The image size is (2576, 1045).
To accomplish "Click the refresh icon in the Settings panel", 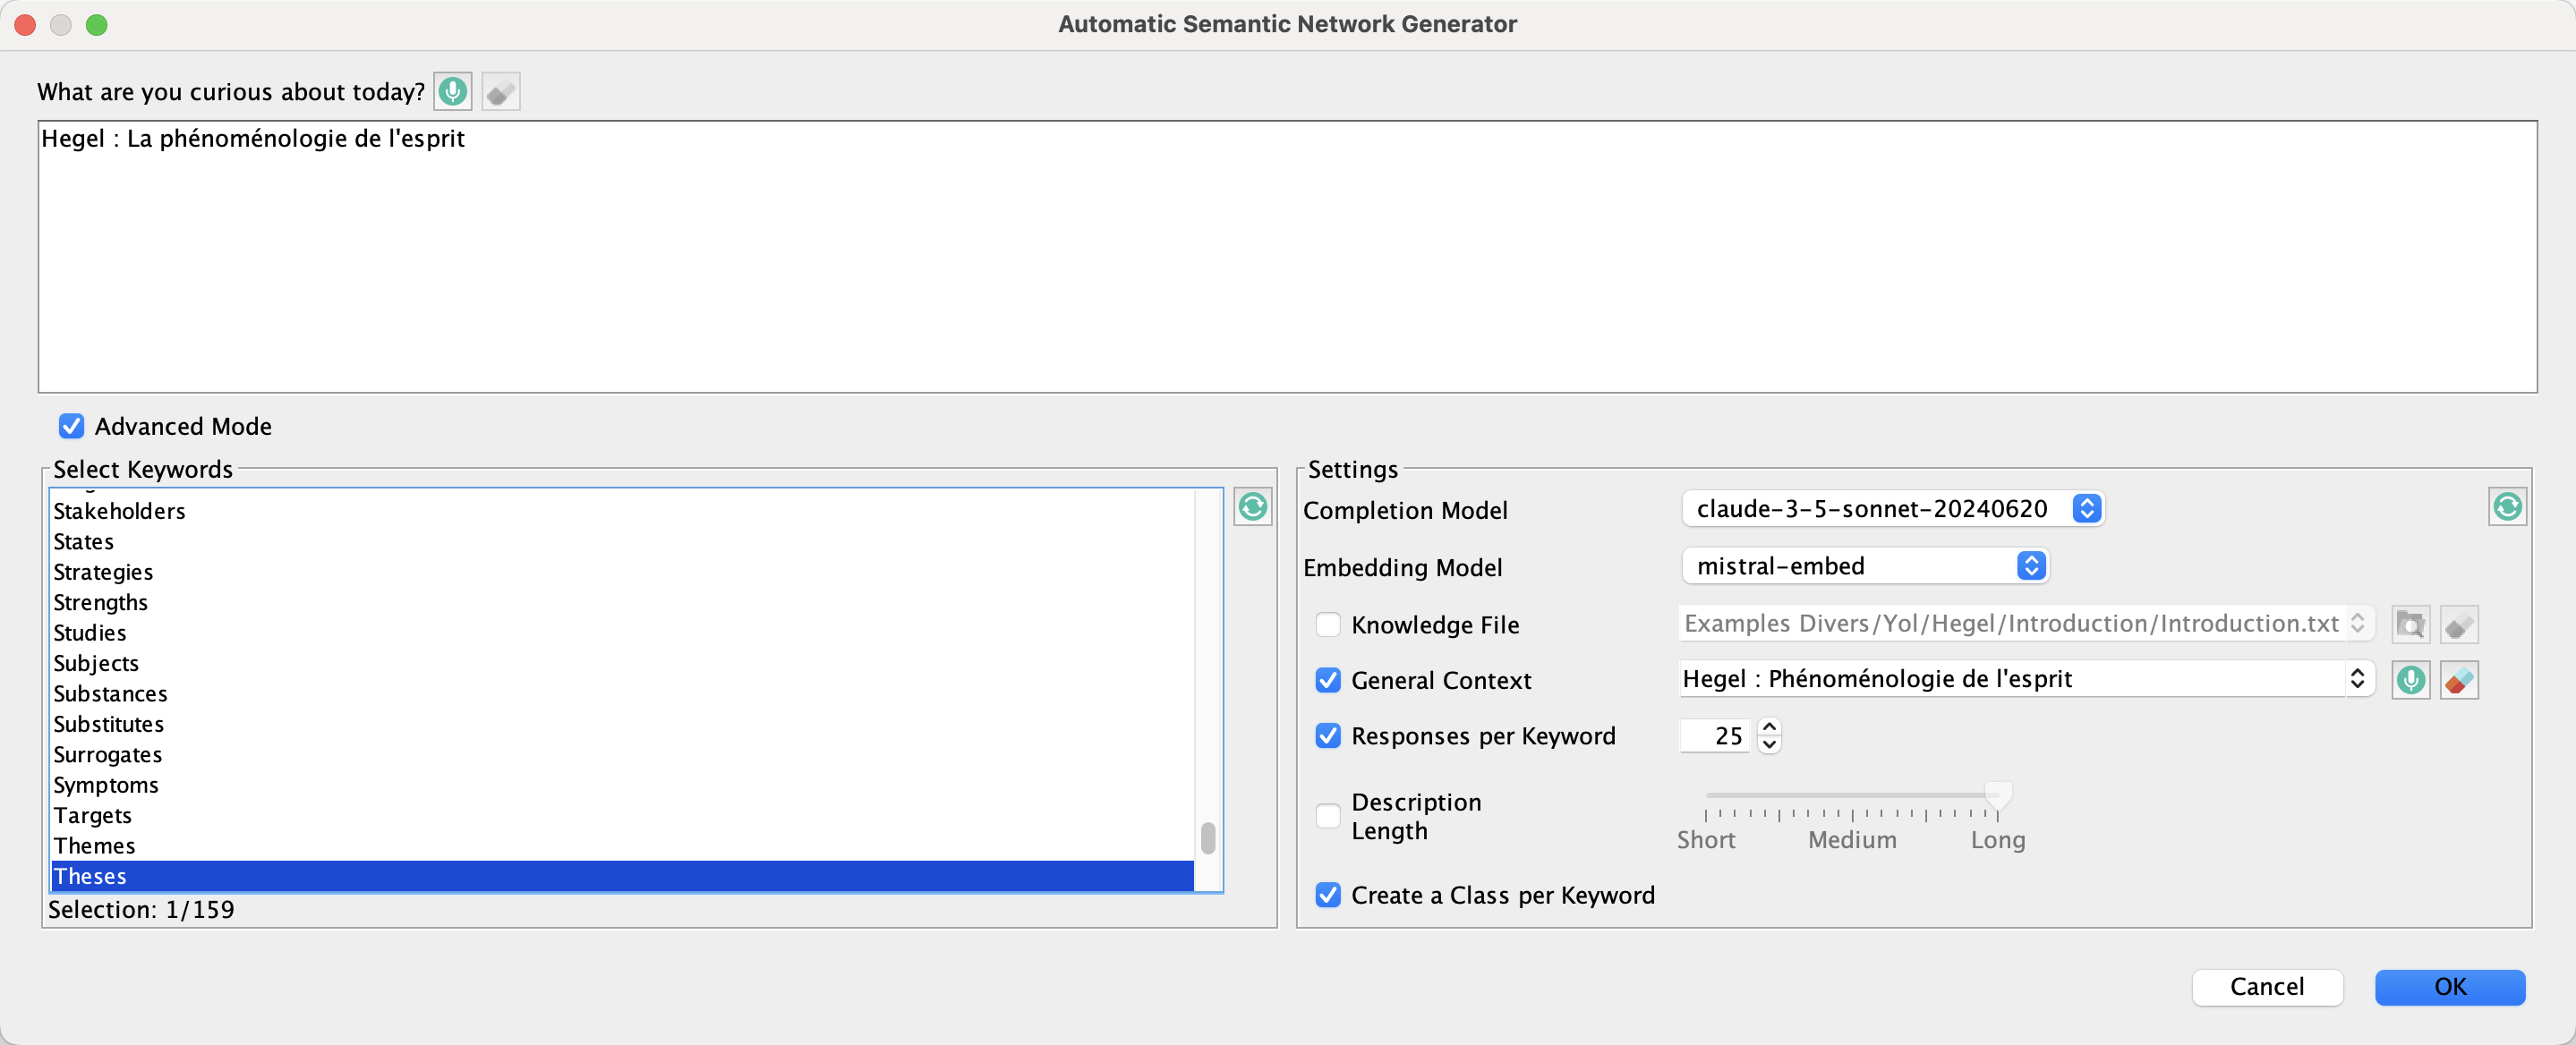I will (2506, 507).
